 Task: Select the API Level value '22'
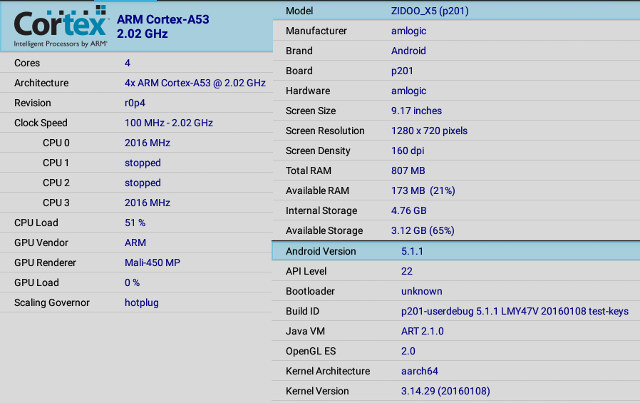click(x=407, y=271)
